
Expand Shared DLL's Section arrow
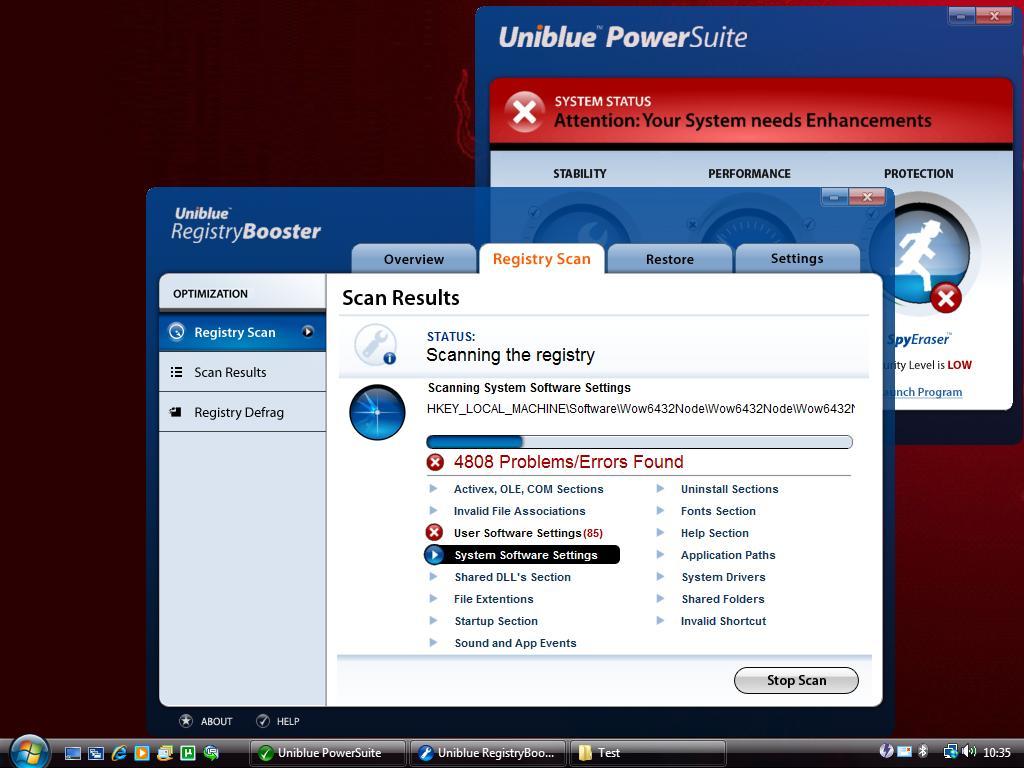[433, 577]
